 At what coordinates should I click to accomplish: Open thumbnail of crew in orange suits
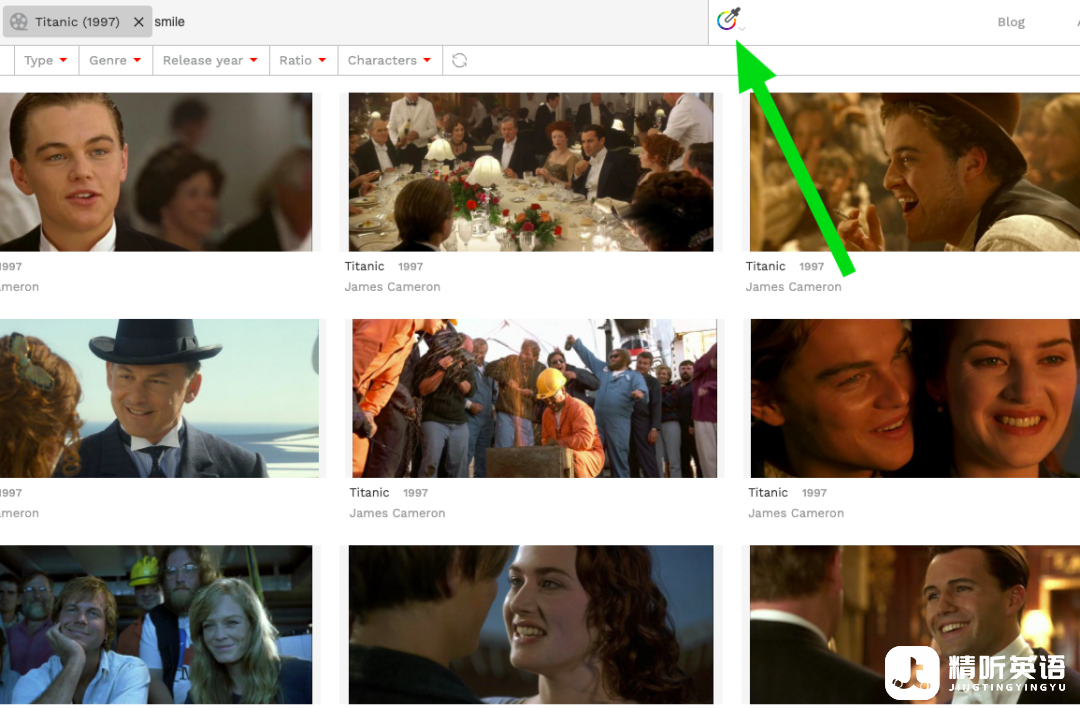point(534,398)
